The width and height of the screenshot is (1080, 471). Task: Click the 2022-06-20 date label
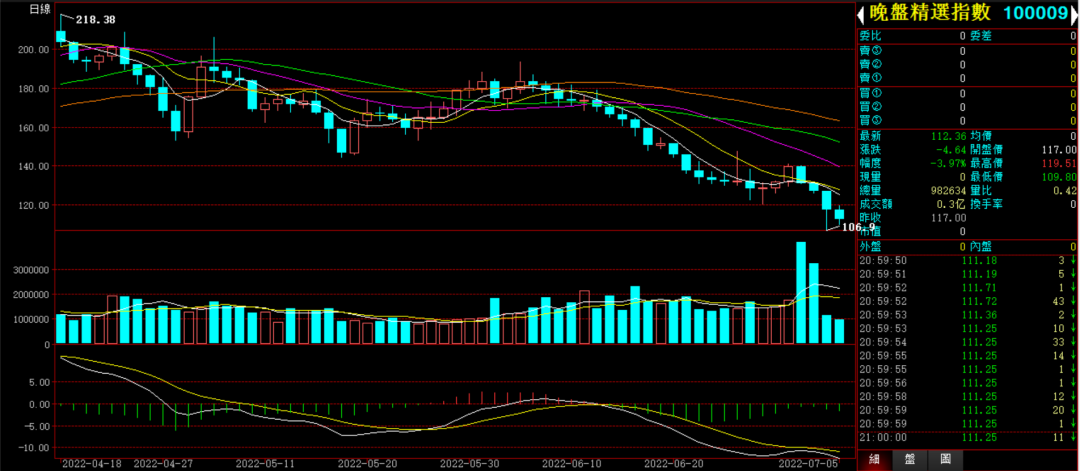click(674, 465)
